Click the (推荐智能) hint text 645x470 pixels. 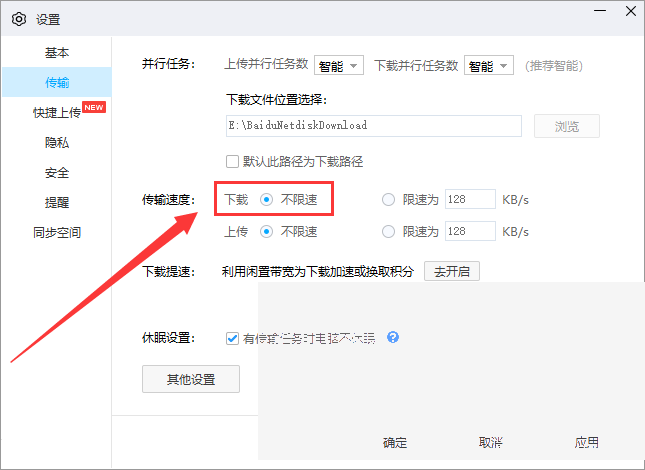[554, 66]
